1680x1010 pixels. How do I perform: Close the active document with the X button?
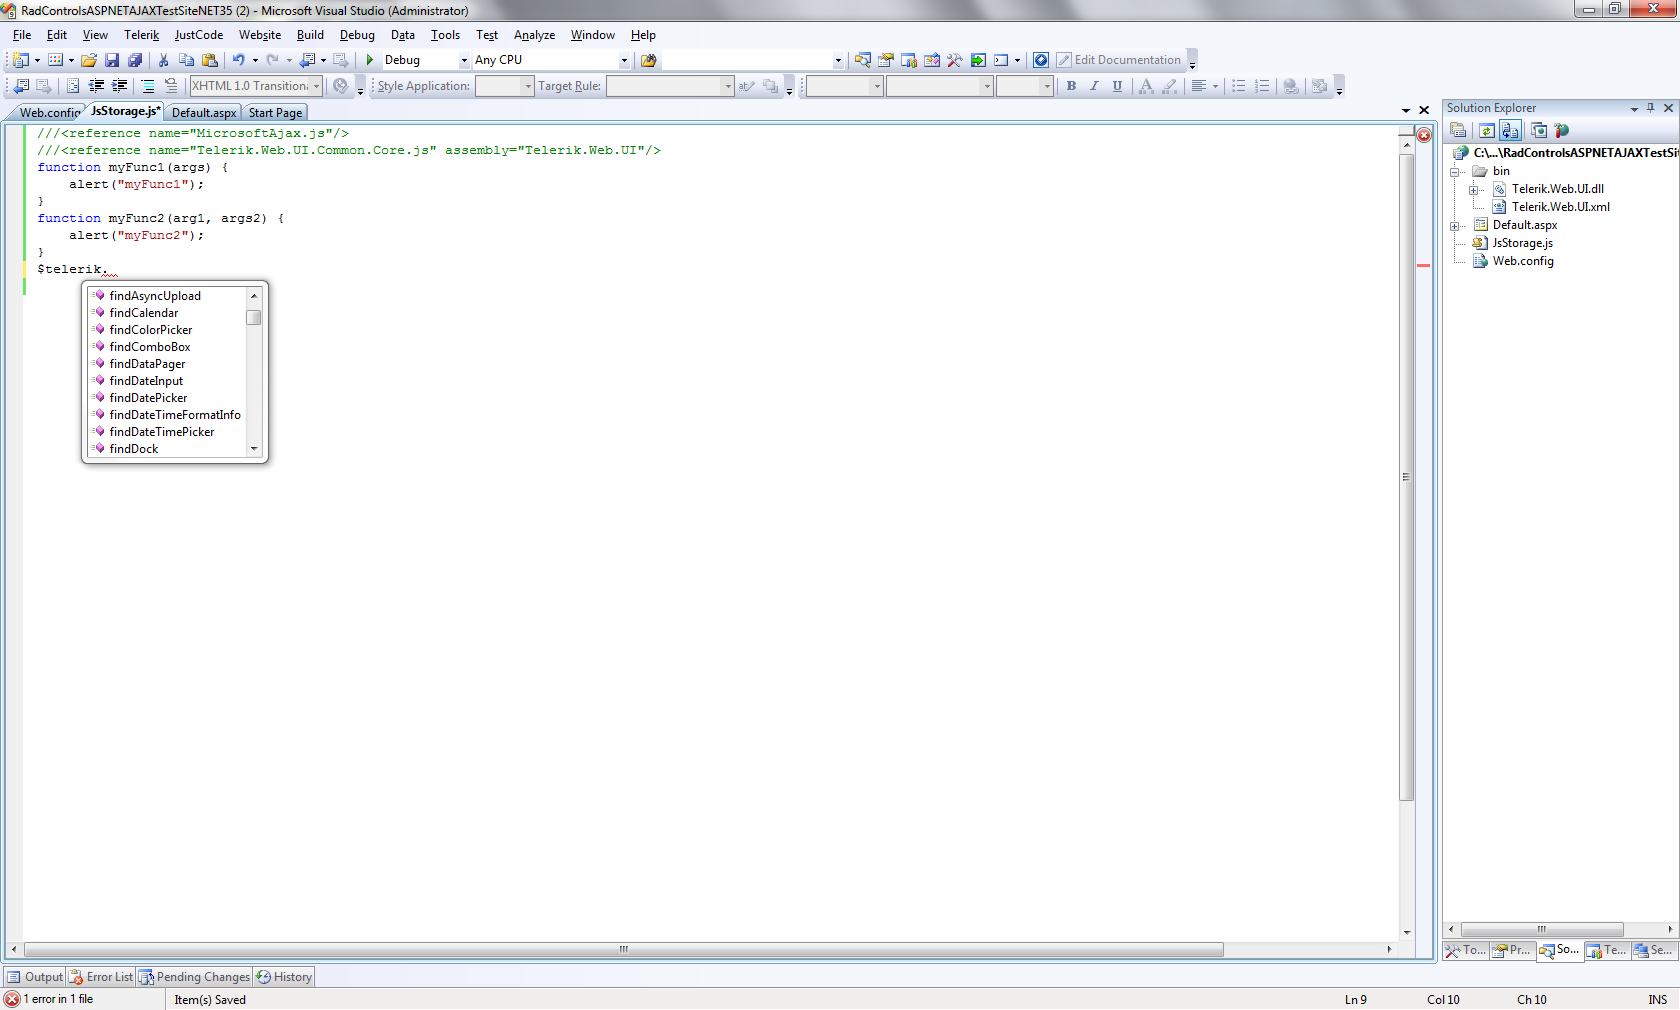pyautogui.click(x=1424, y=110)
